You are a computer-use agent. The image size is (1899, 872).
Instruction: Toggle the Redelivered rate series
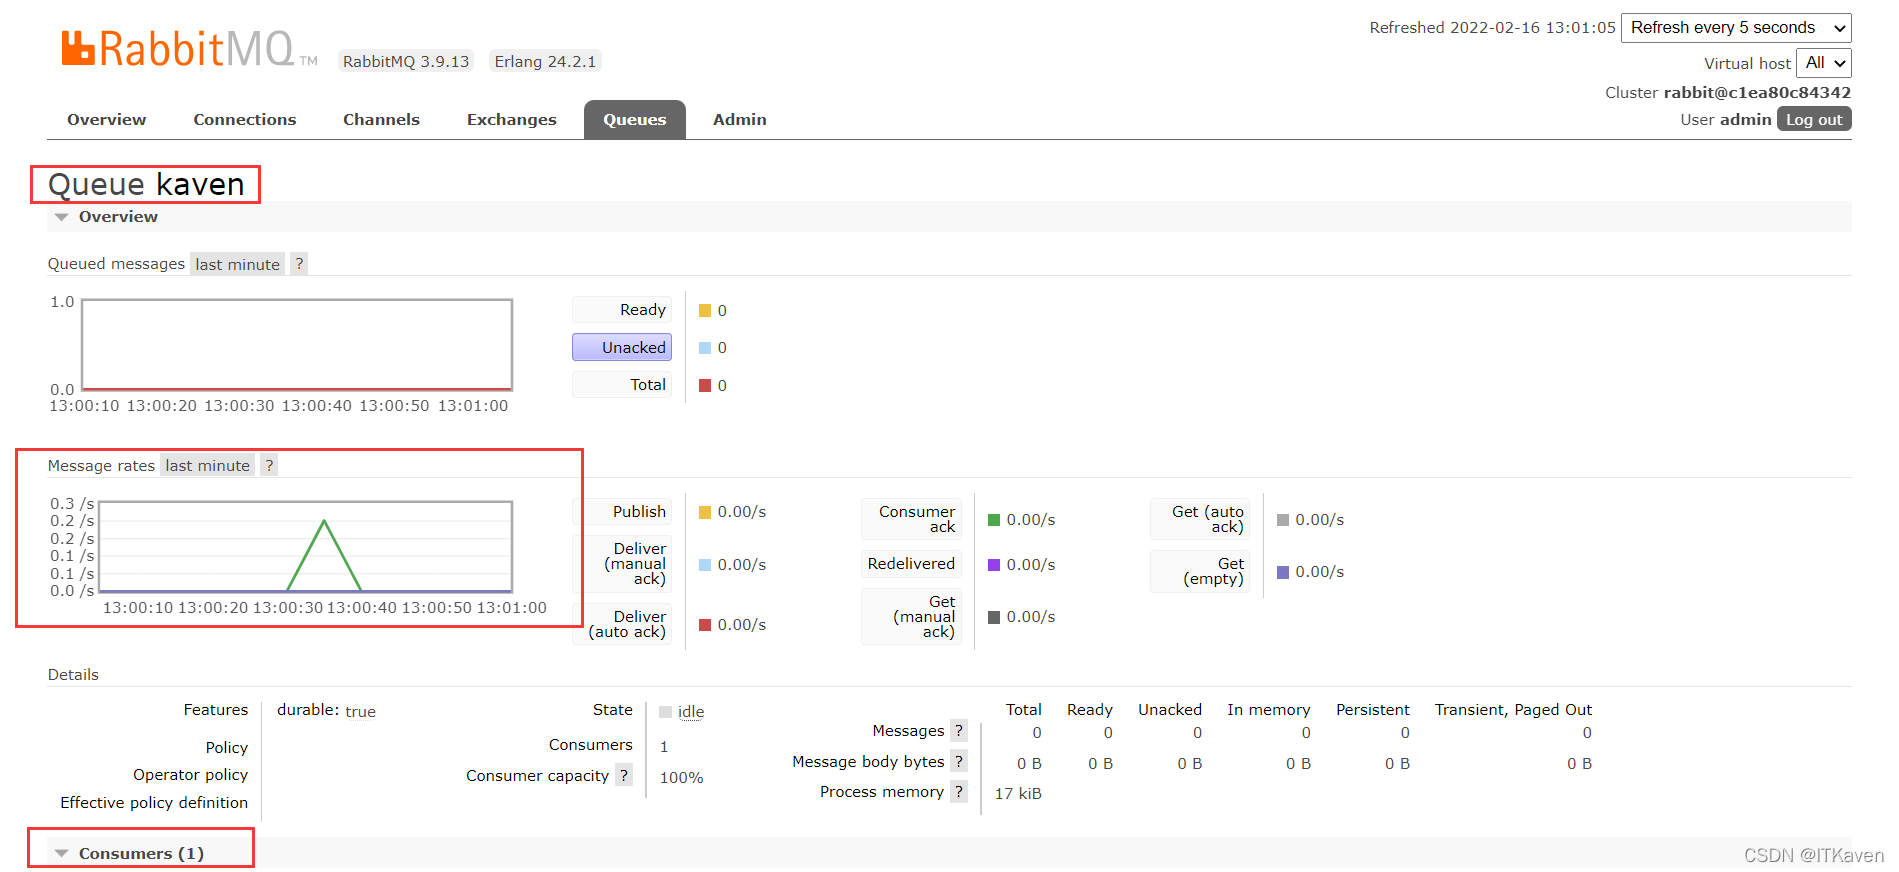point(911,564)
